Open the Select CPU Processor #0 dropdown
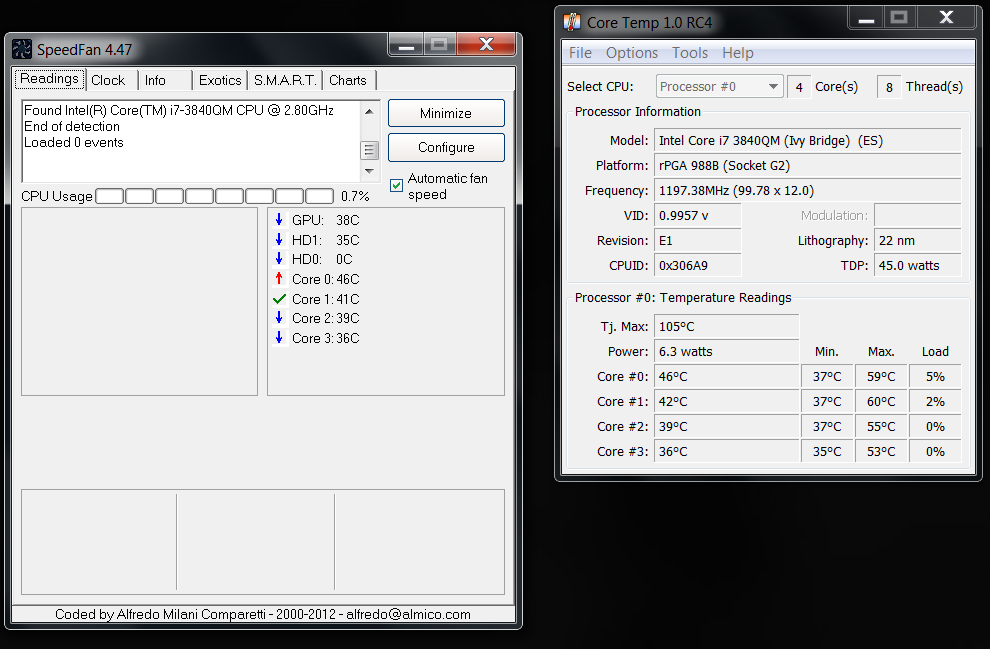The width and height of the screenshot is (990, 649). tap(720, 86)
